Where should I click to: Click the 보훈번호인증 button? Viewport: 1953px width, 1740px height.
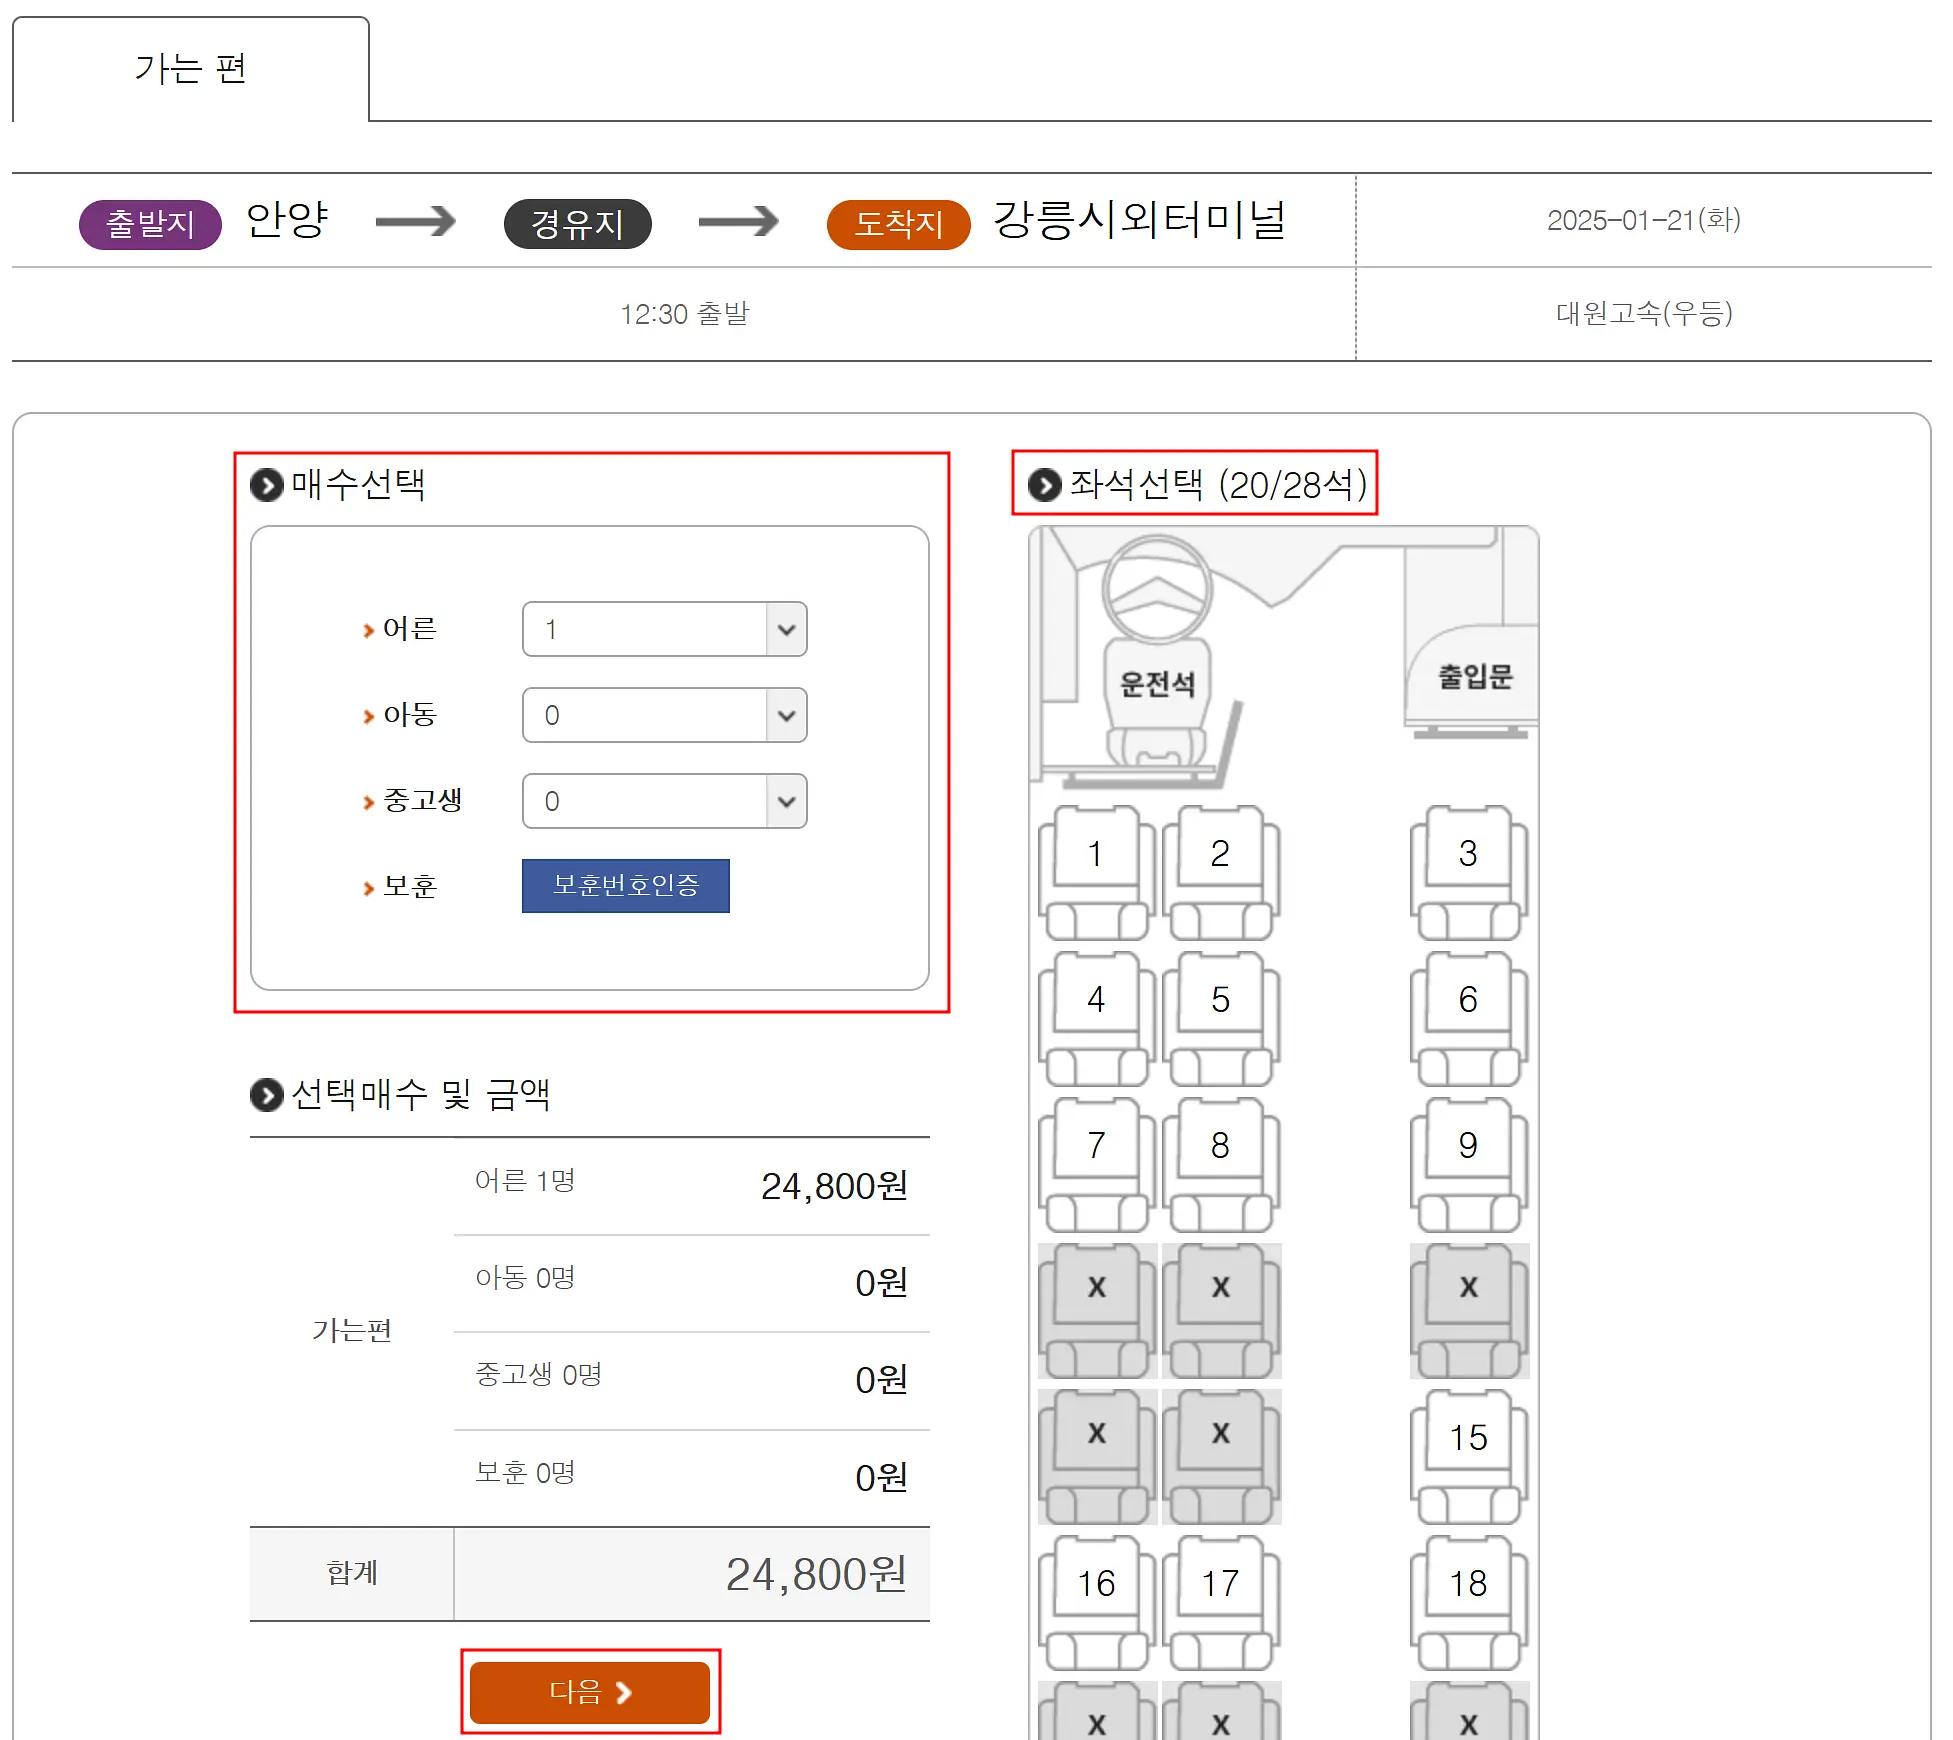[625, 885]
